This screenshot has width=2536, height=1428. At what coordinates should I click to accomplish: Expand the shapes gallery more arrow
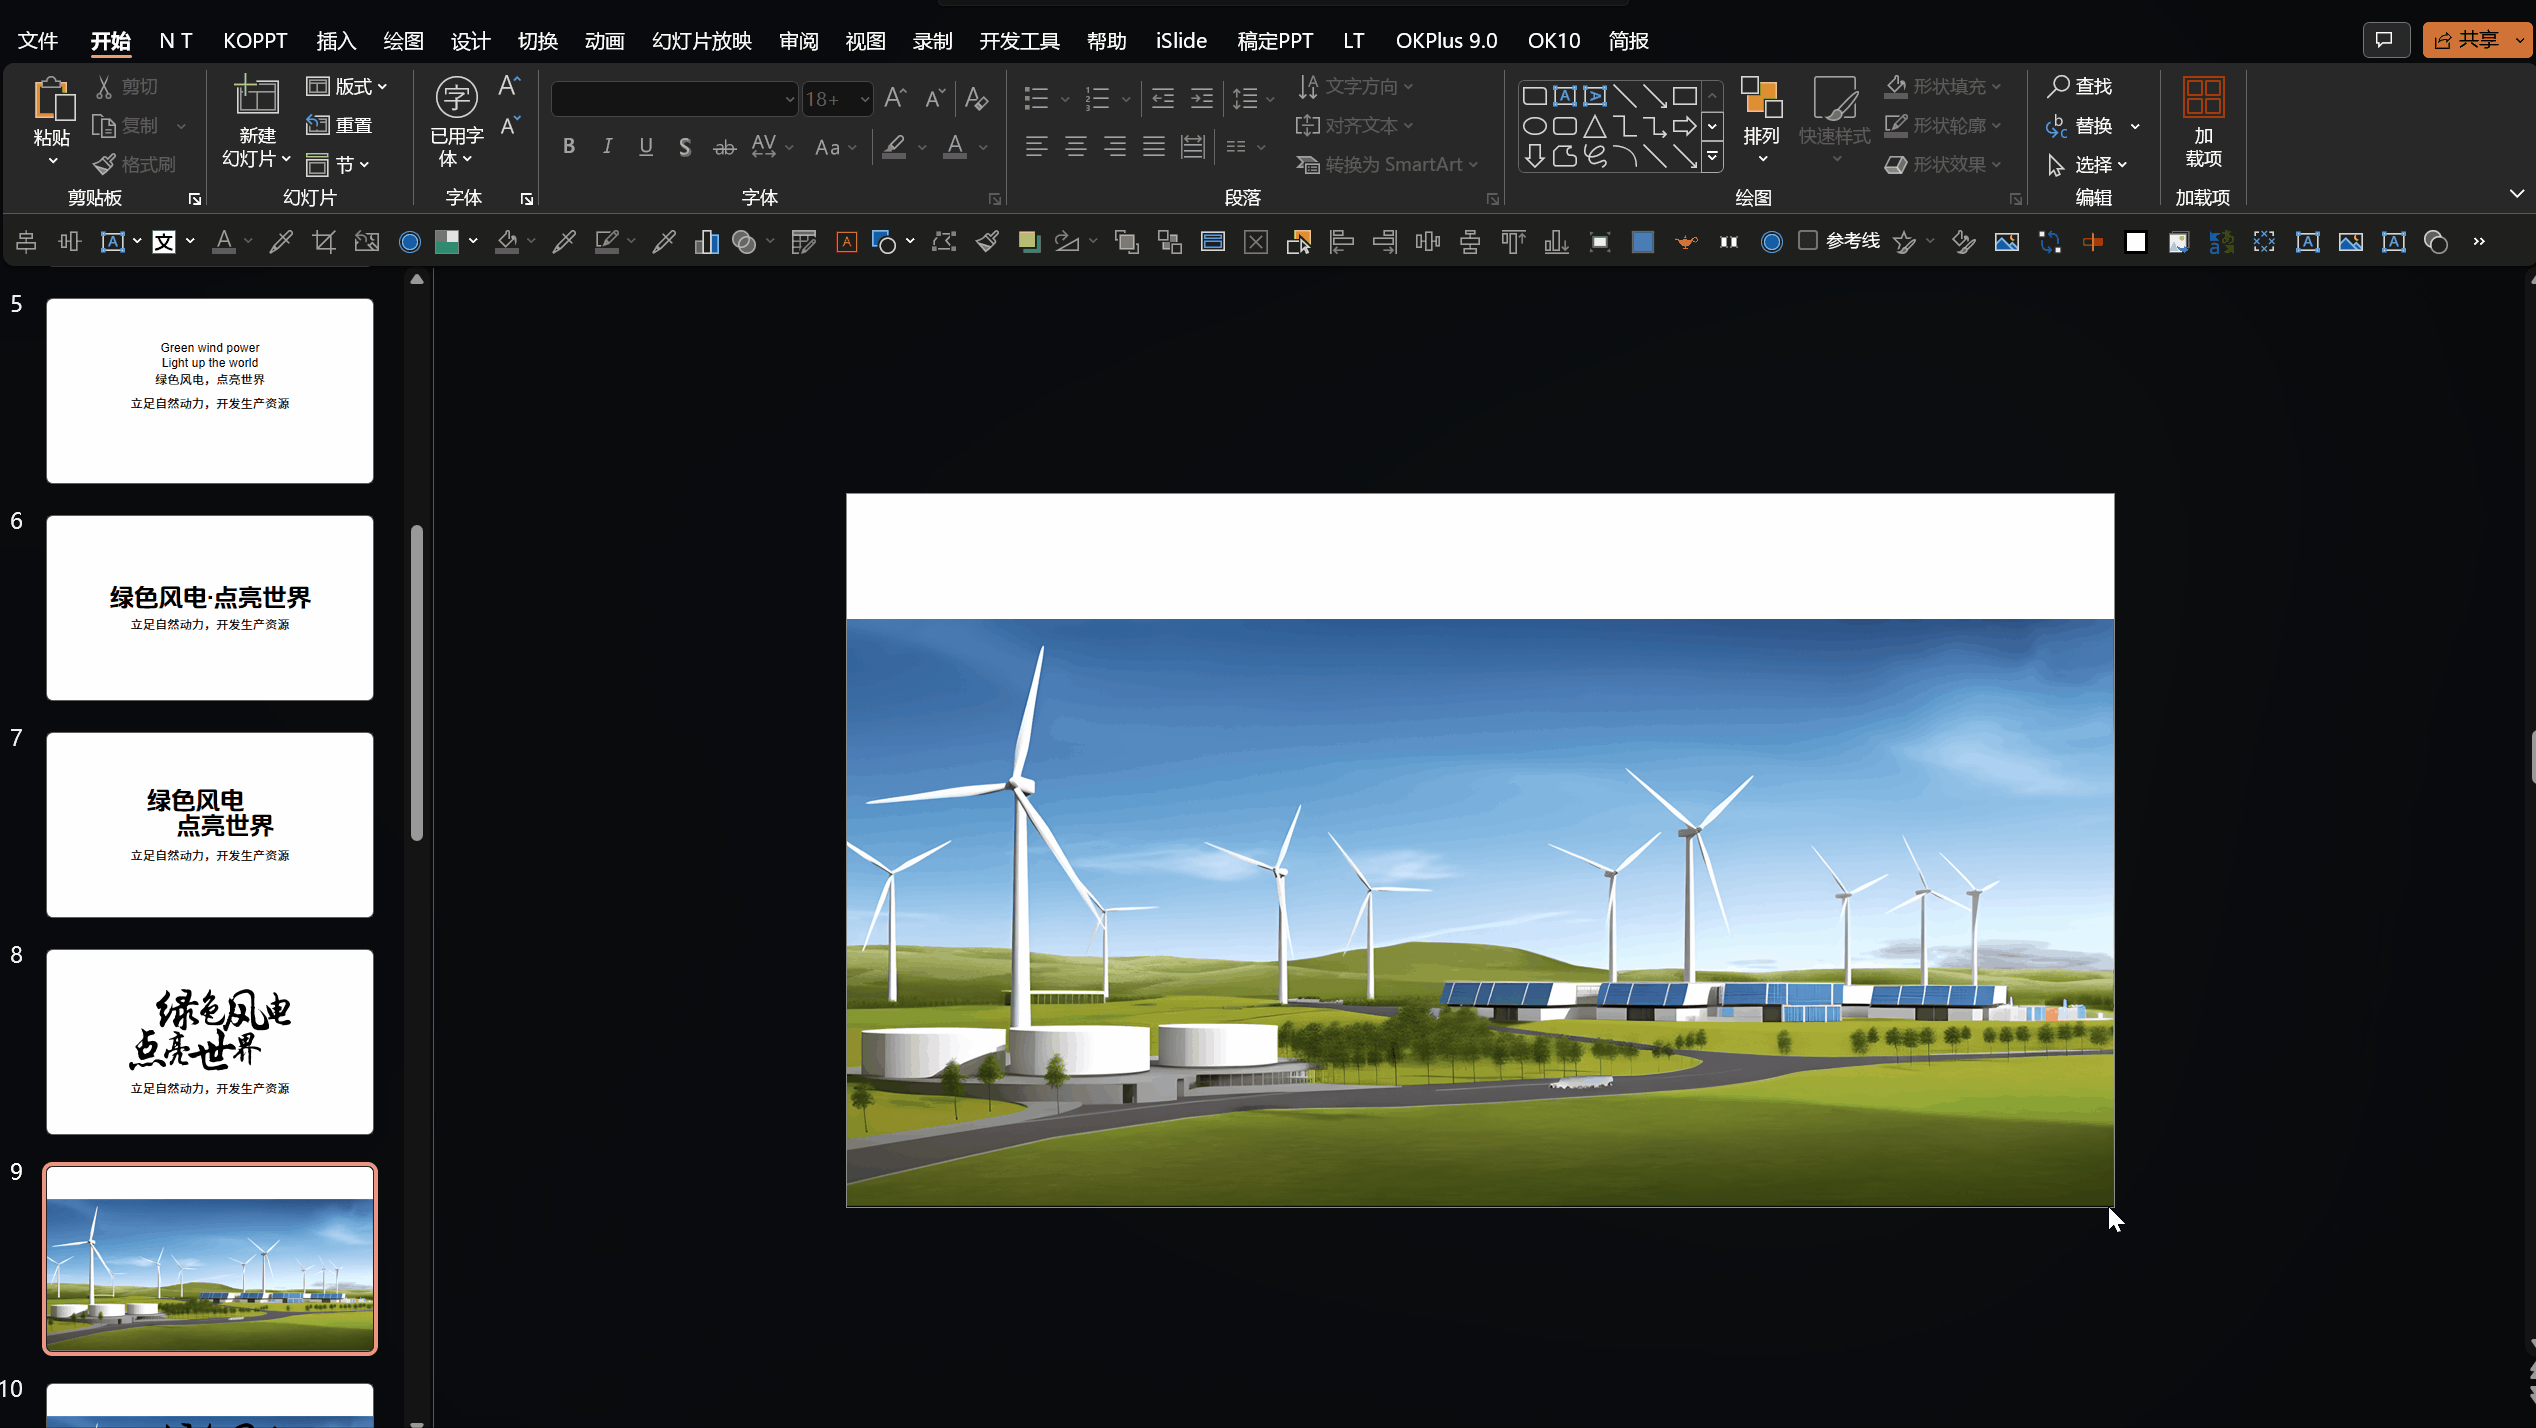1712,156
